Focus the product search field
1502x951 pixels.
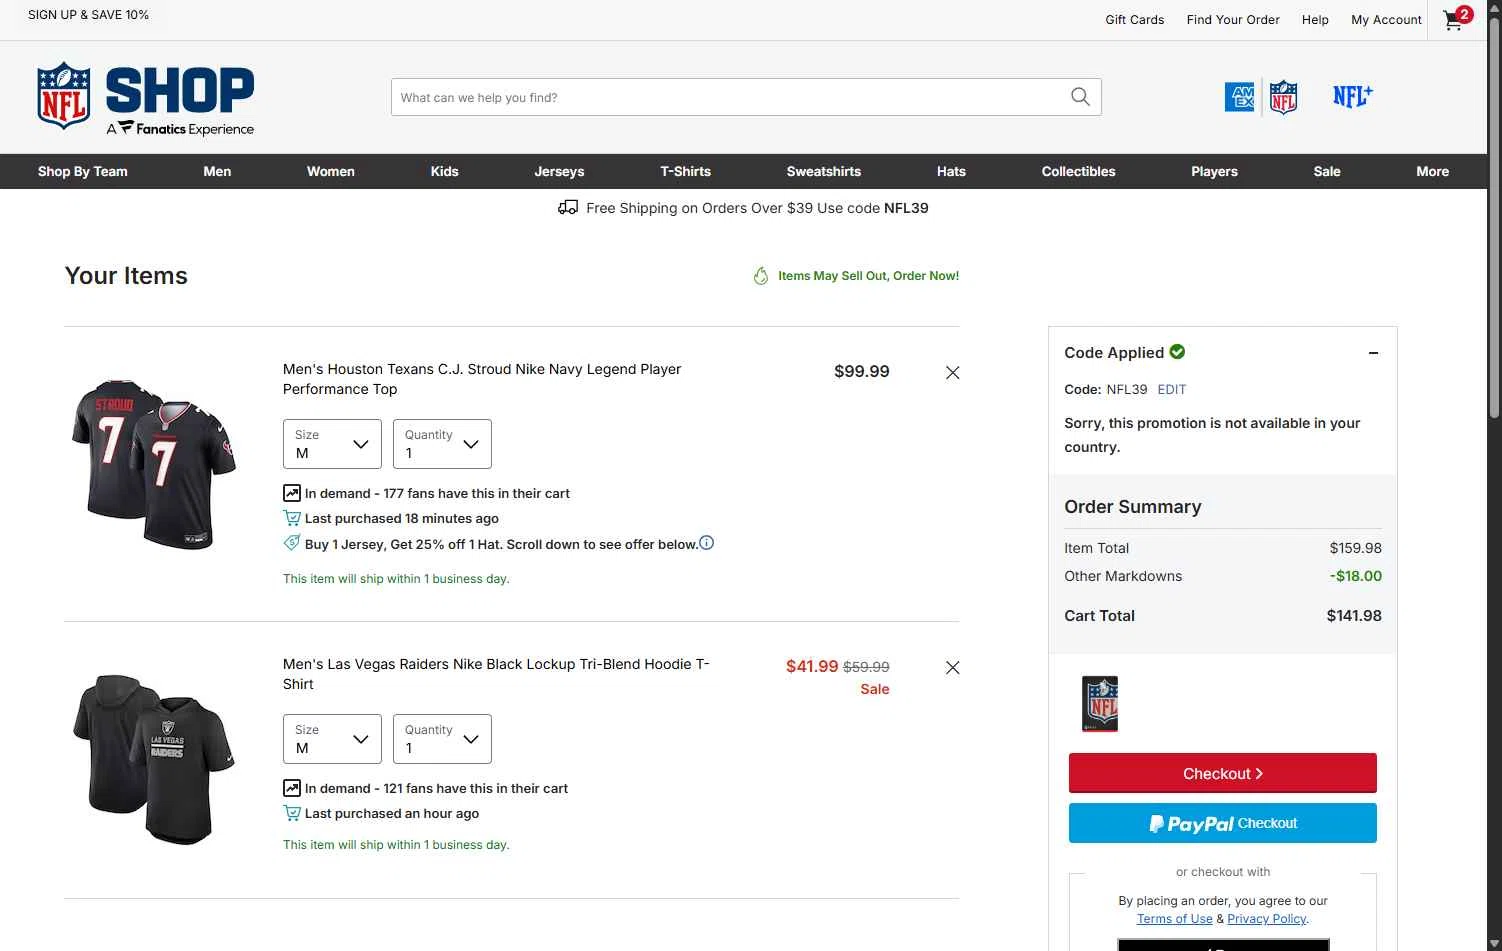tap(730, 97)
